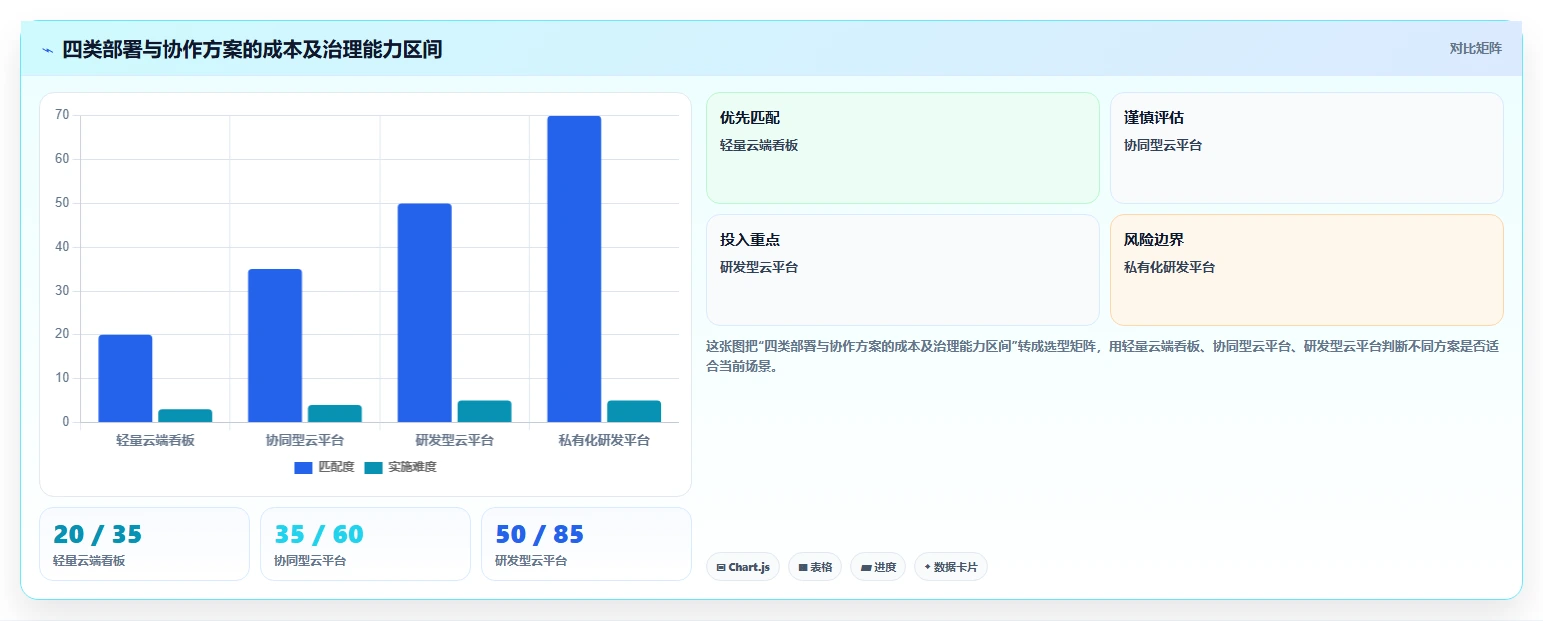Click the description paragraph starting with 这张图把
The height and width of the screenshot is (621, 1543).
pos(1104,356)
